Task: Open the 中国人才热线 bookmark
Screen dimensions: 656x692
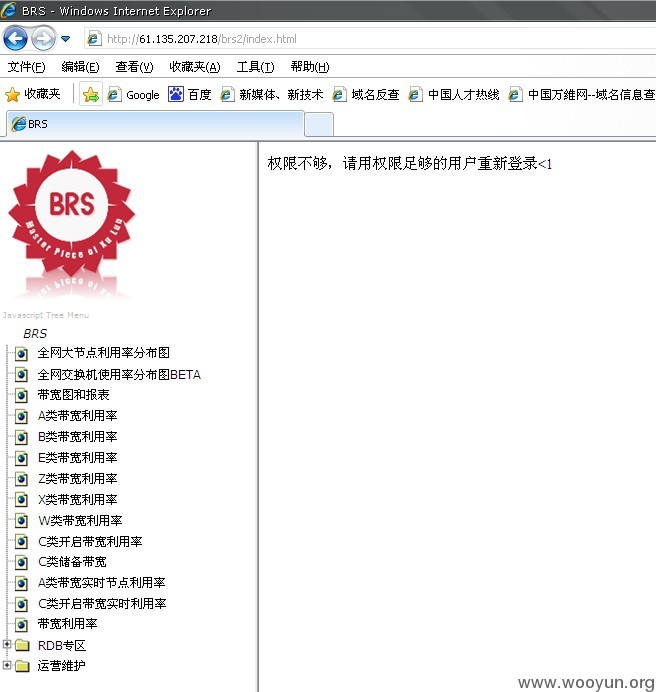Action: click(454, 94)
